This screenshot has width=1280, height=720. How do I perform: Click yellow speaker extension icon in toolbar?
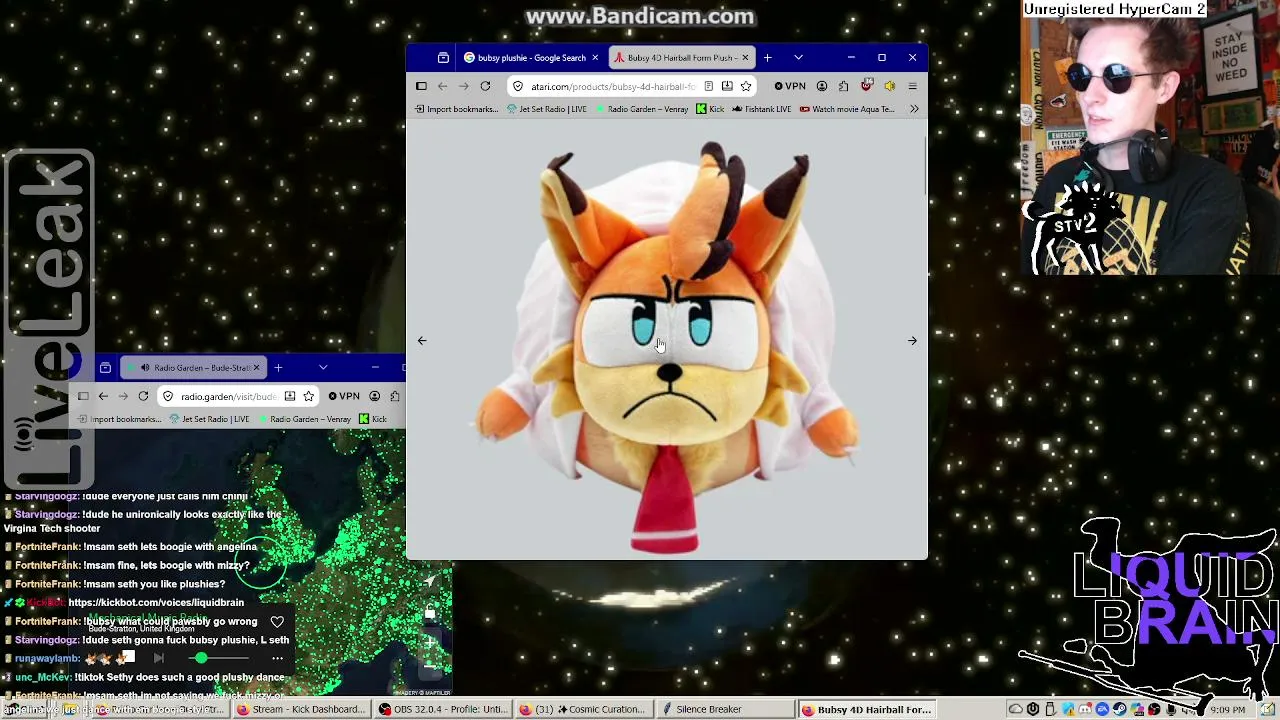[889, 86]
